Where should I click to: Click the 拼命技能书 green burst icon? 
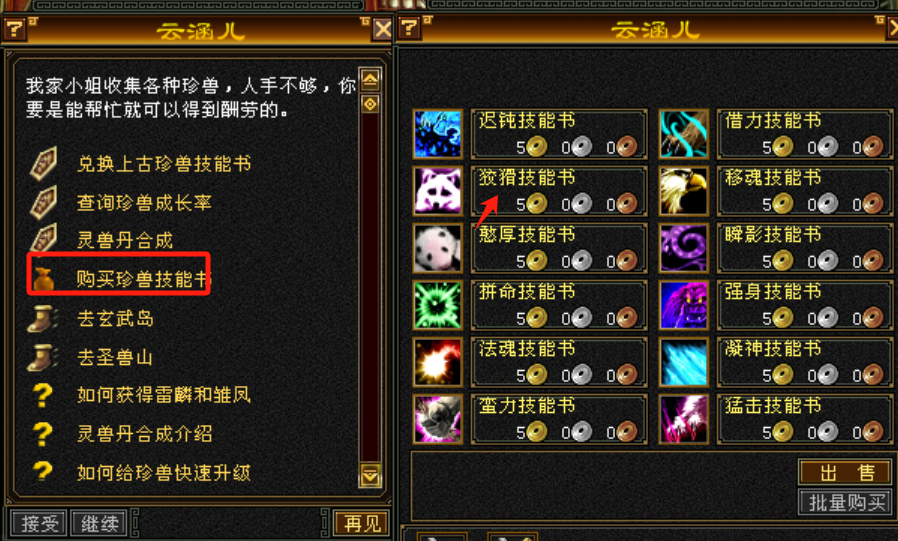pos(438,305)
